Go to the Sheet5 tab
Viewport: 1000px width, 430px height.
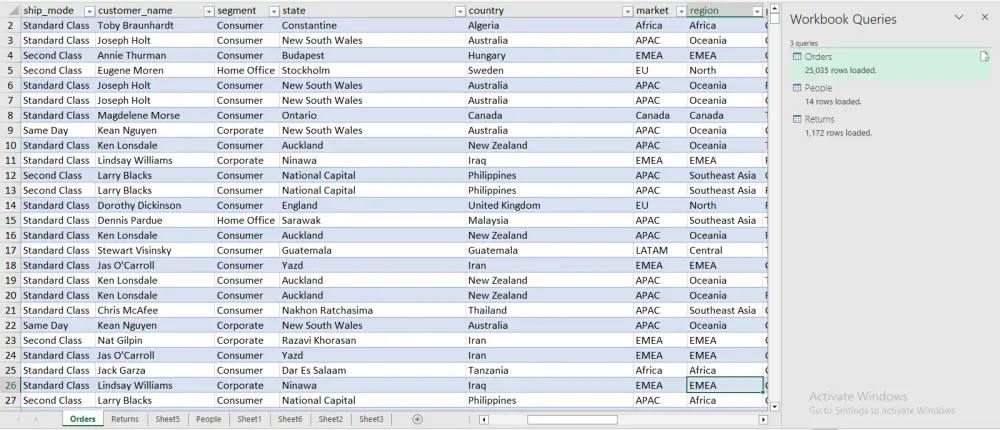167,419
